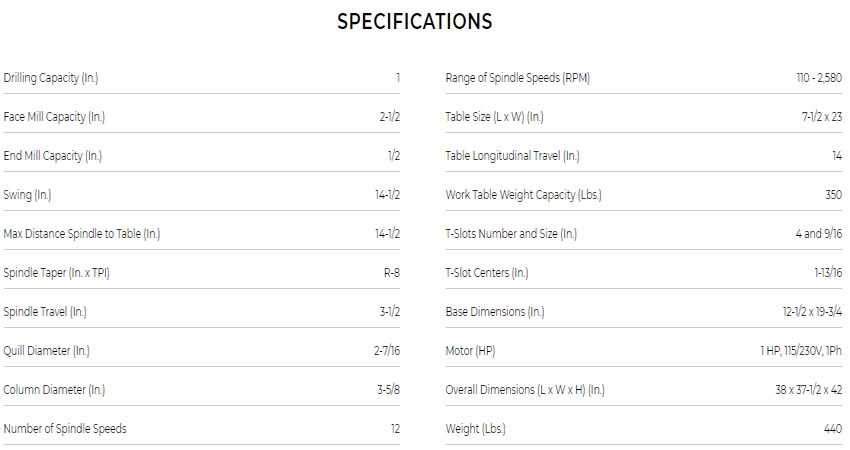
Task: Click the Quill Diameter 2-7/16 value
Action: tap(386, 351)
